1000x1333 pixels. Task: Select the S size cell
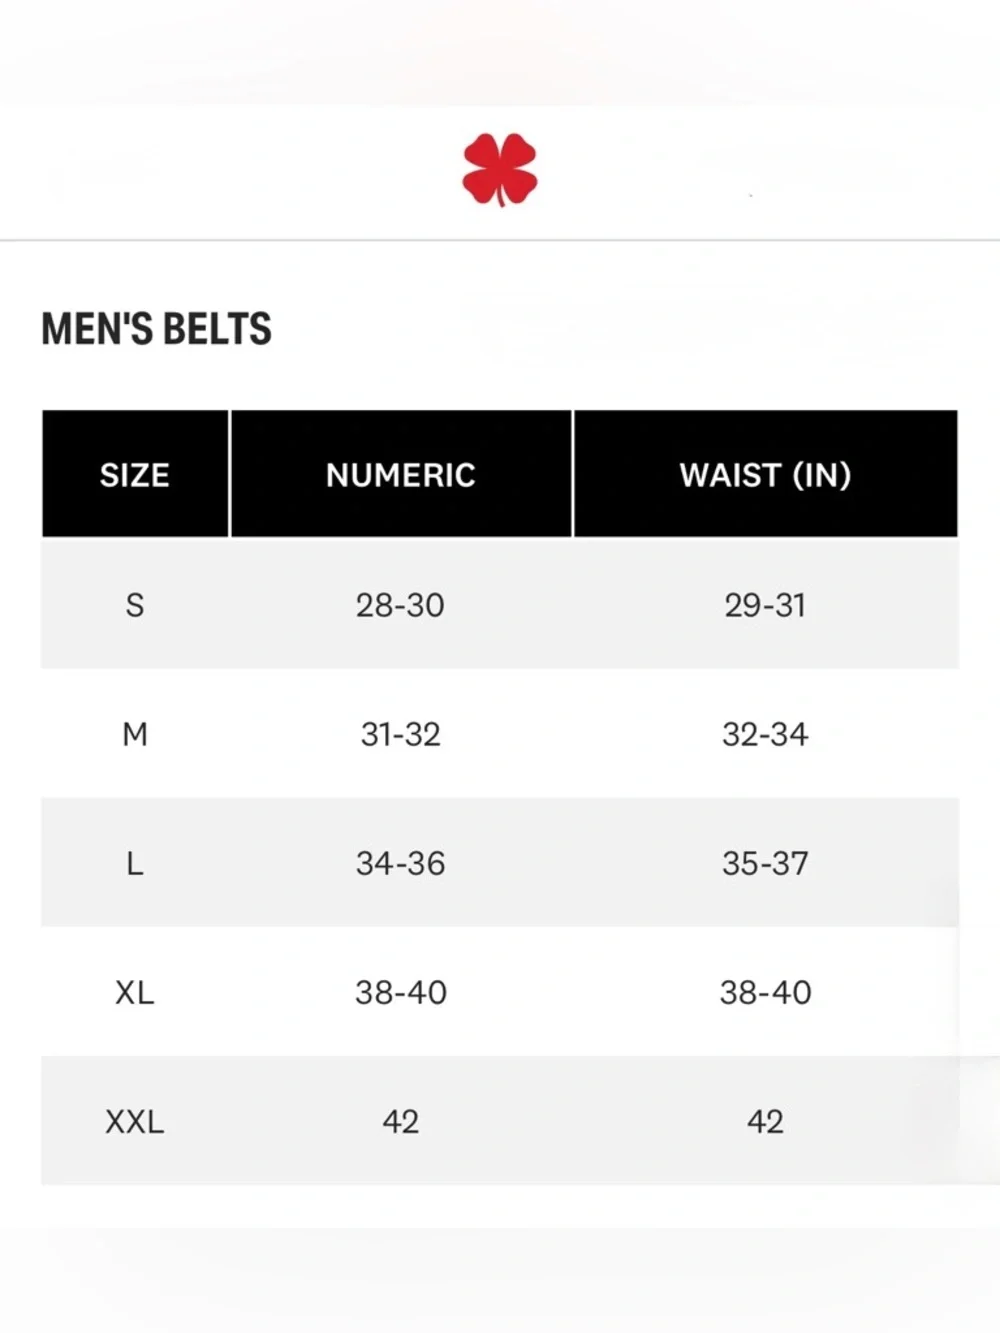135,605
